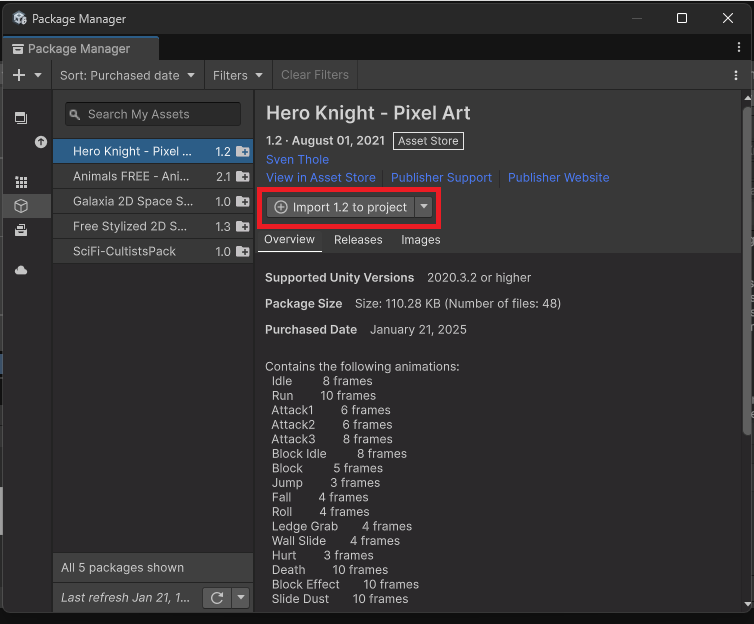Click Package Size 110.28 KB value
Screen dimensions: 754x624
click(457, 304)
